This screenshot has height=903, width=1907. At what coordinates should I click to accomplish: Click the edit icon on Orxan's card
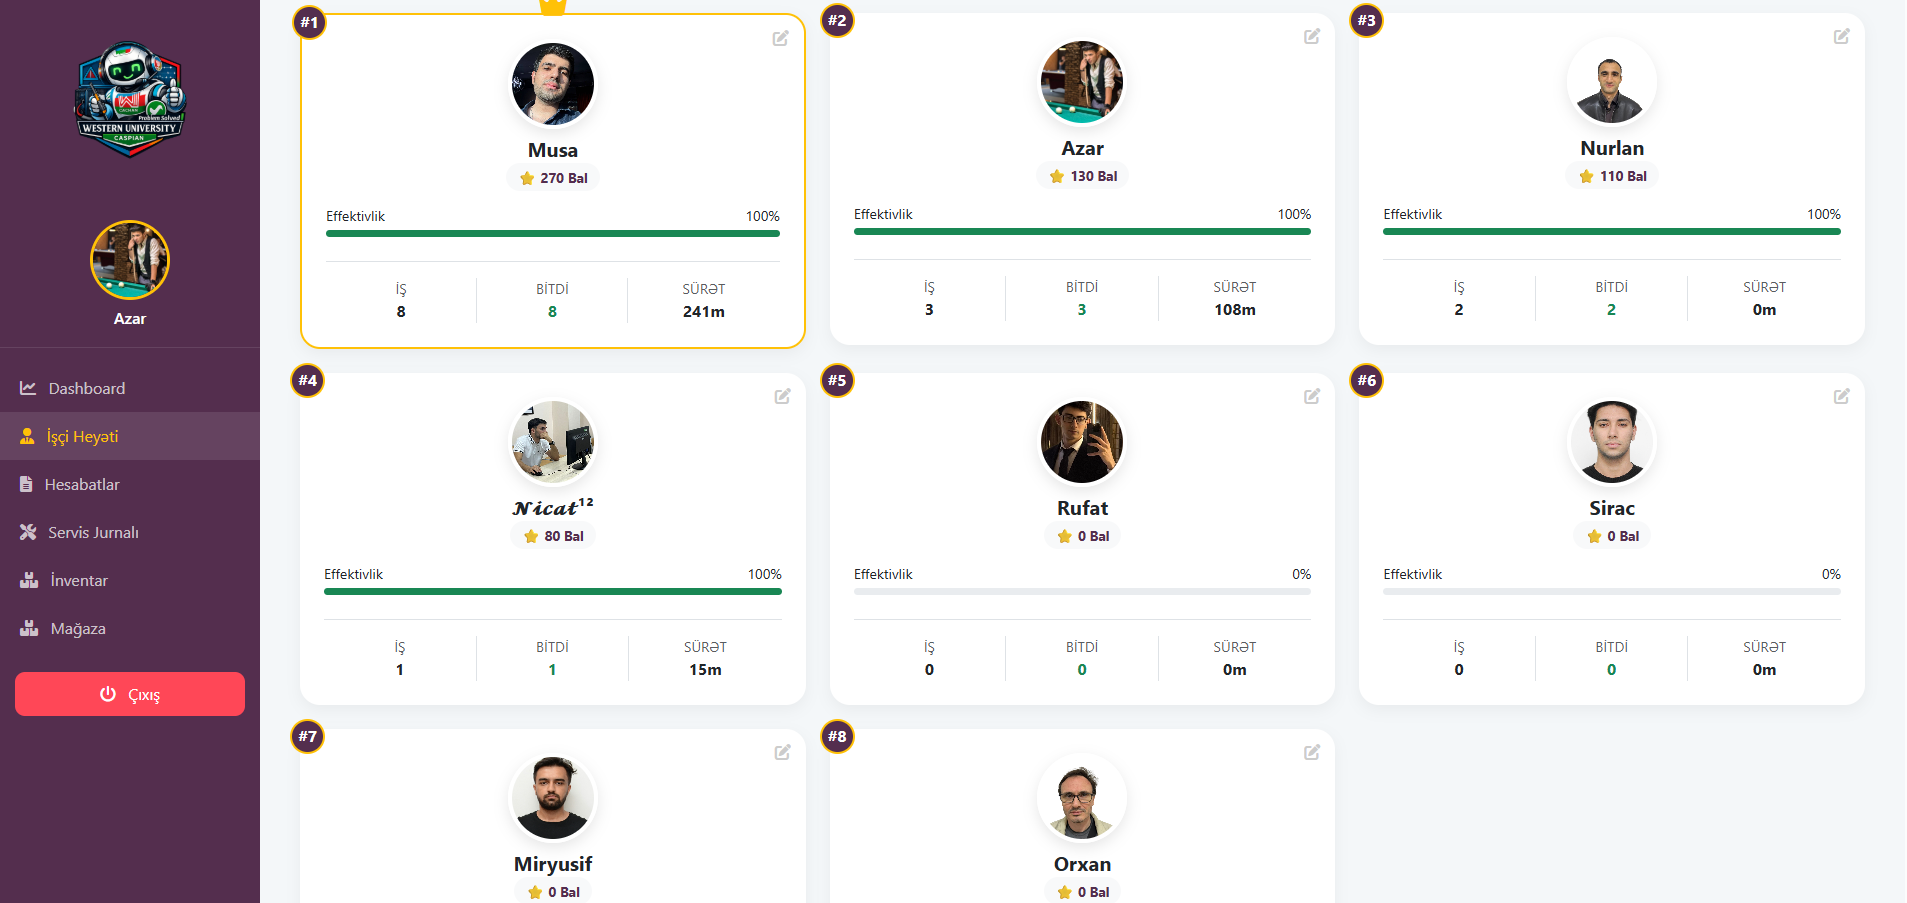pyautogui.click(x=1311, y=753)
